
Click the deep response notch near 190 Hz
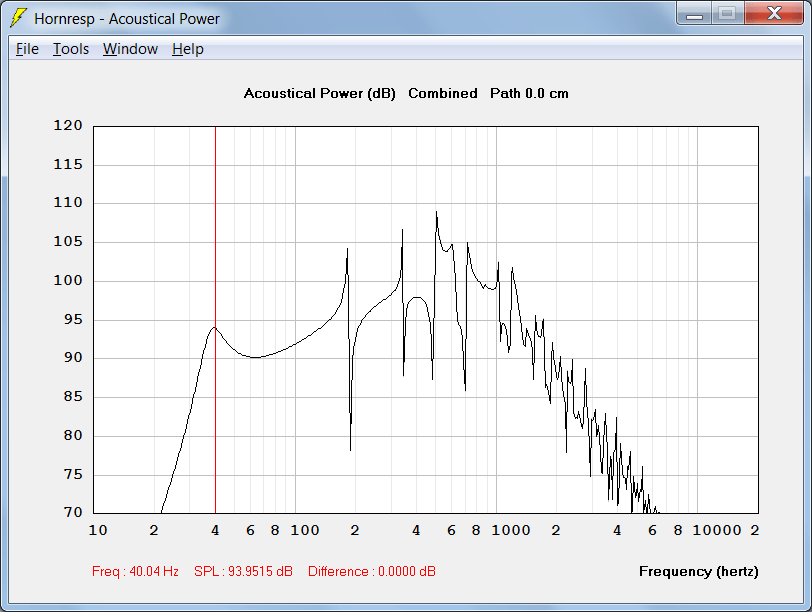(x=351, y=449)
